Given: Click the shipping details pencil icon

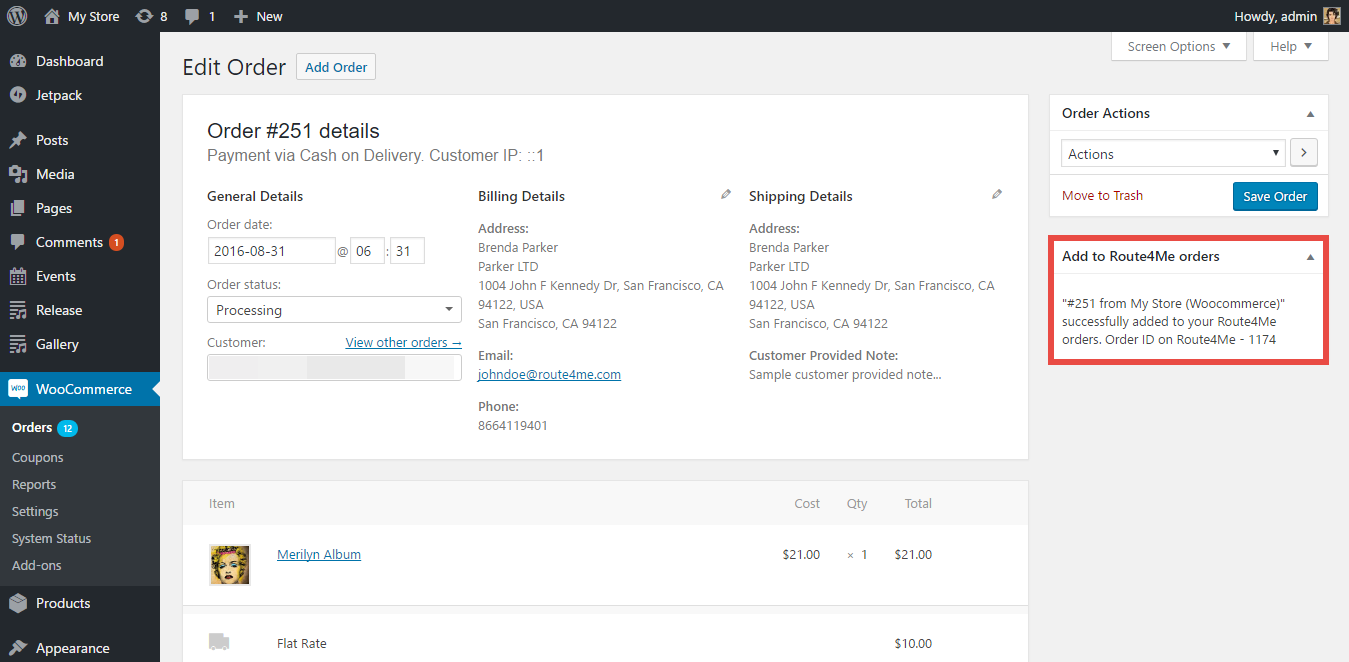Looking at the screenshot, I should pyautogui.click(x=997, y=195).
